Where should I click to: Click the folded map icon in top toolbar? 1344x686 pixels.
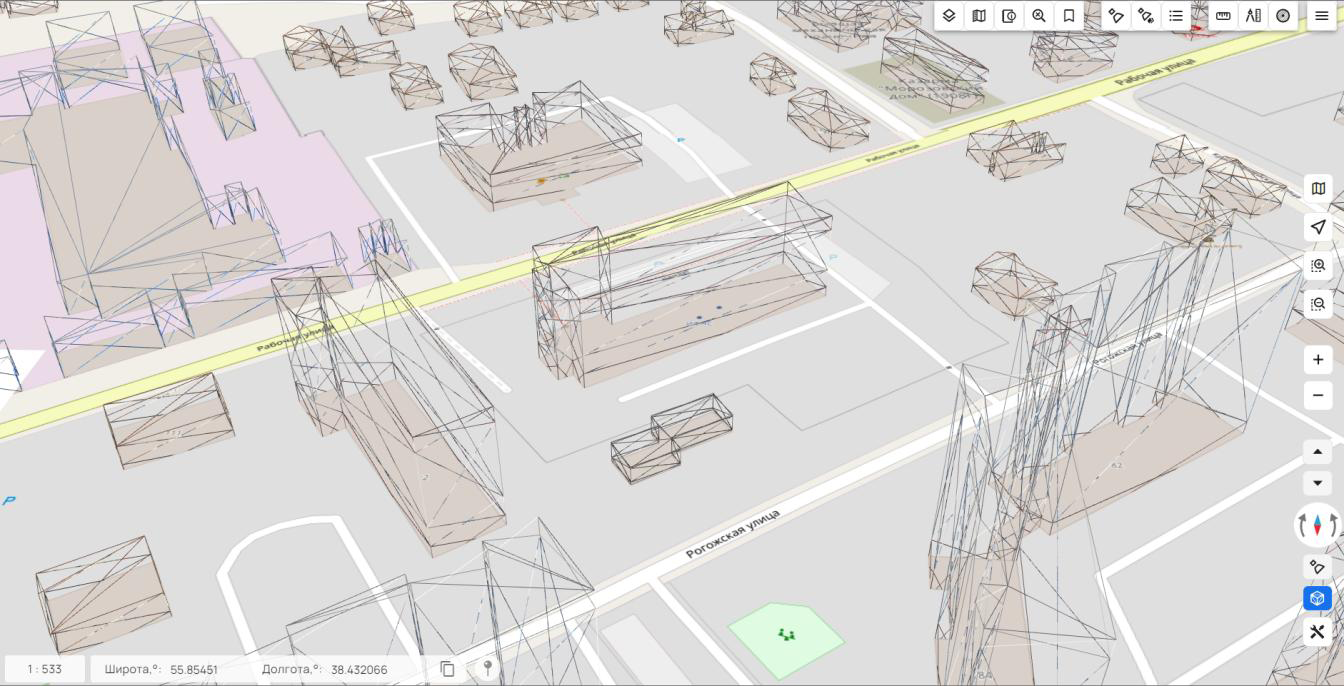coord(979,16)
